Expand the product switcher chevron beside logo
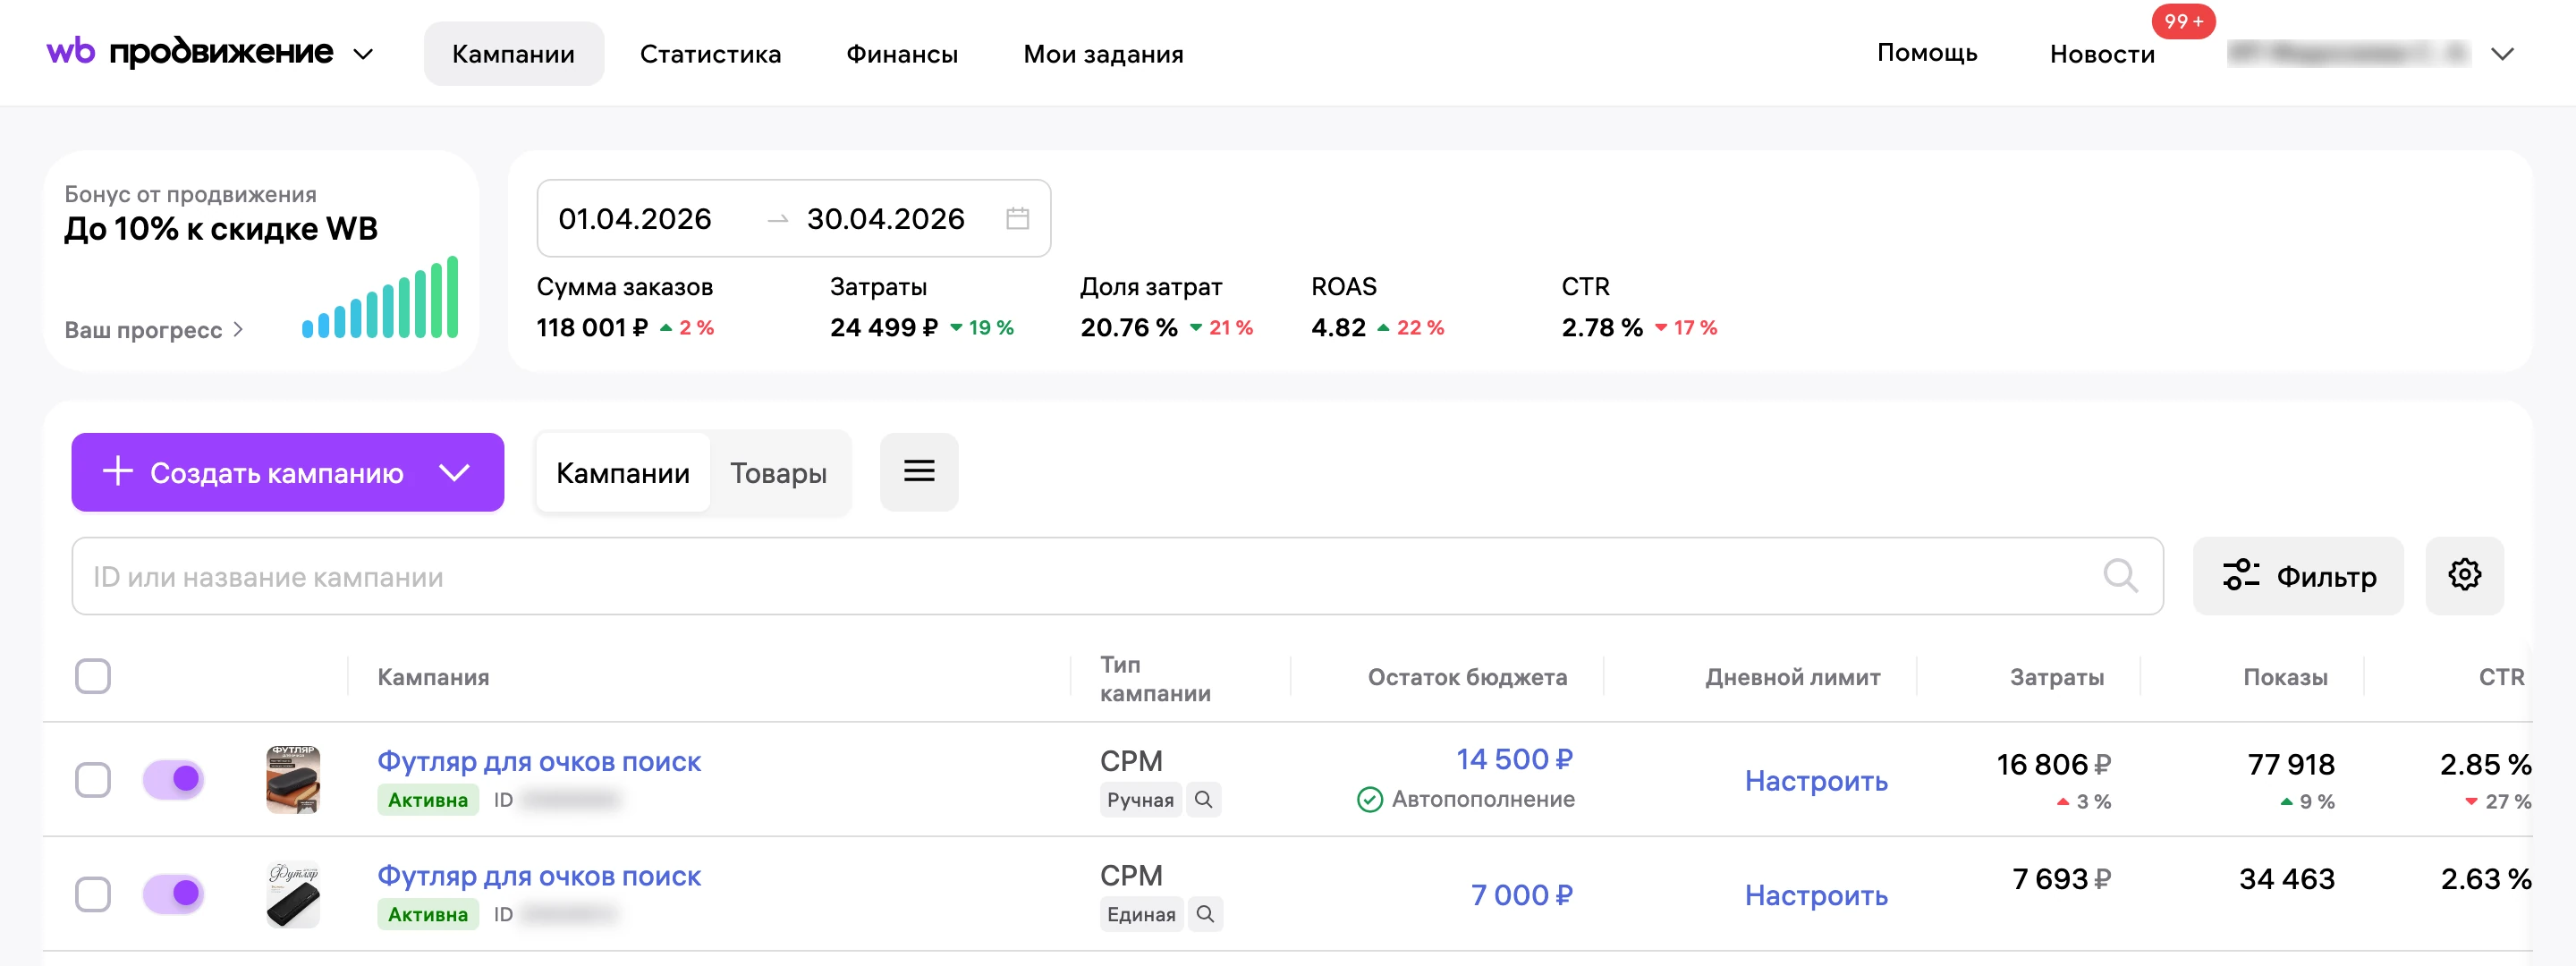This screenshot has width=2576, height=966. click(363, 54)
